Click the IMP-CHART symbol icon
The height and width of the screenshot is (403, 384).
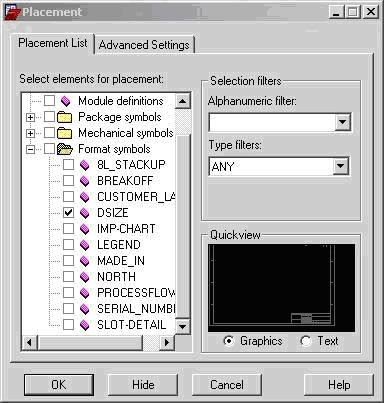click(x=85, y=229)
